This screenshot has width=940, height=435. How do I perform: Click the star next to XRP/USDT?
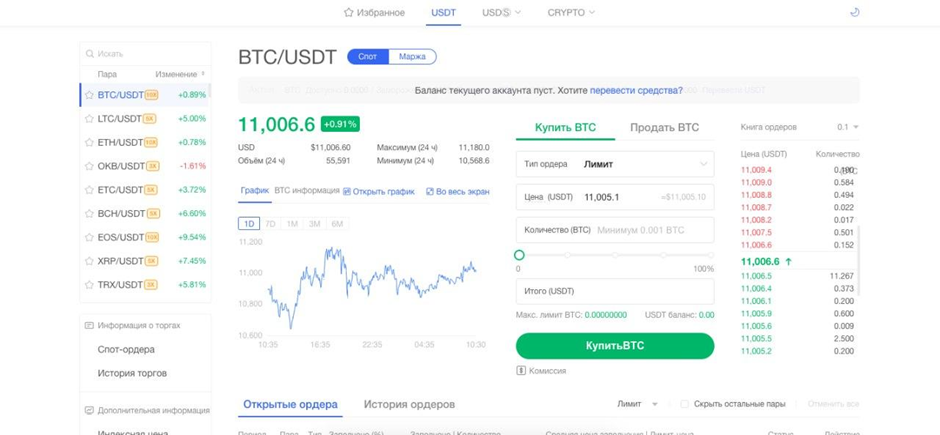(x=90, y=261)
